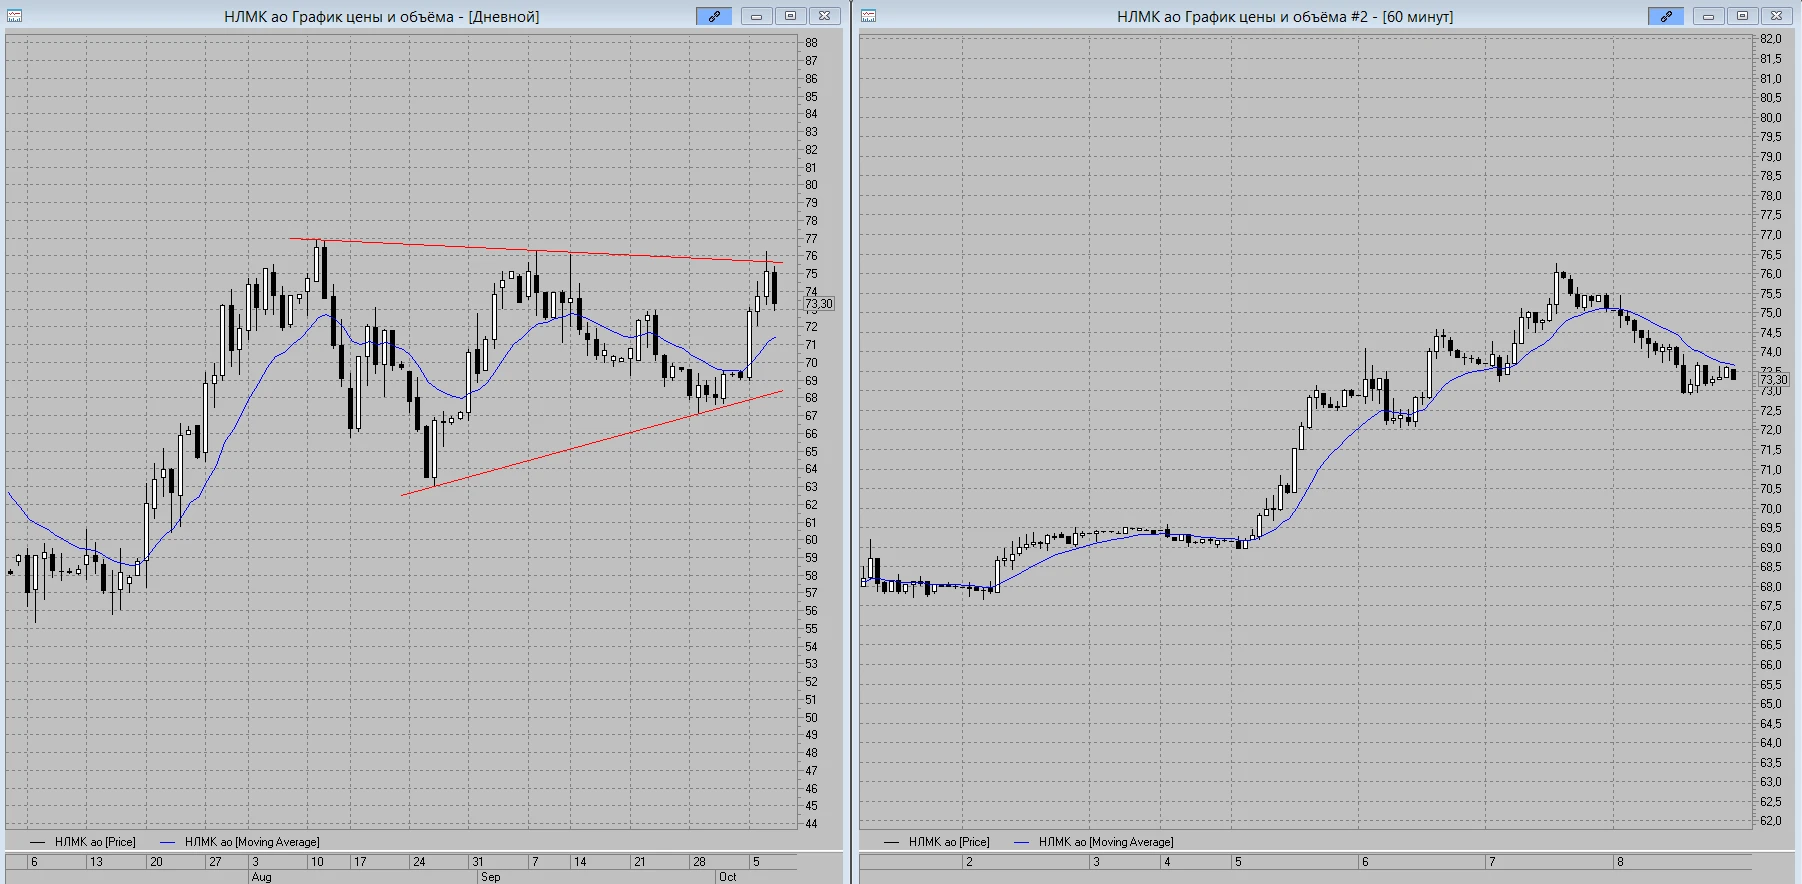Open the 60-minute chart window's system menu icon
Viewport: 1802px width, 884px height.
868,16
